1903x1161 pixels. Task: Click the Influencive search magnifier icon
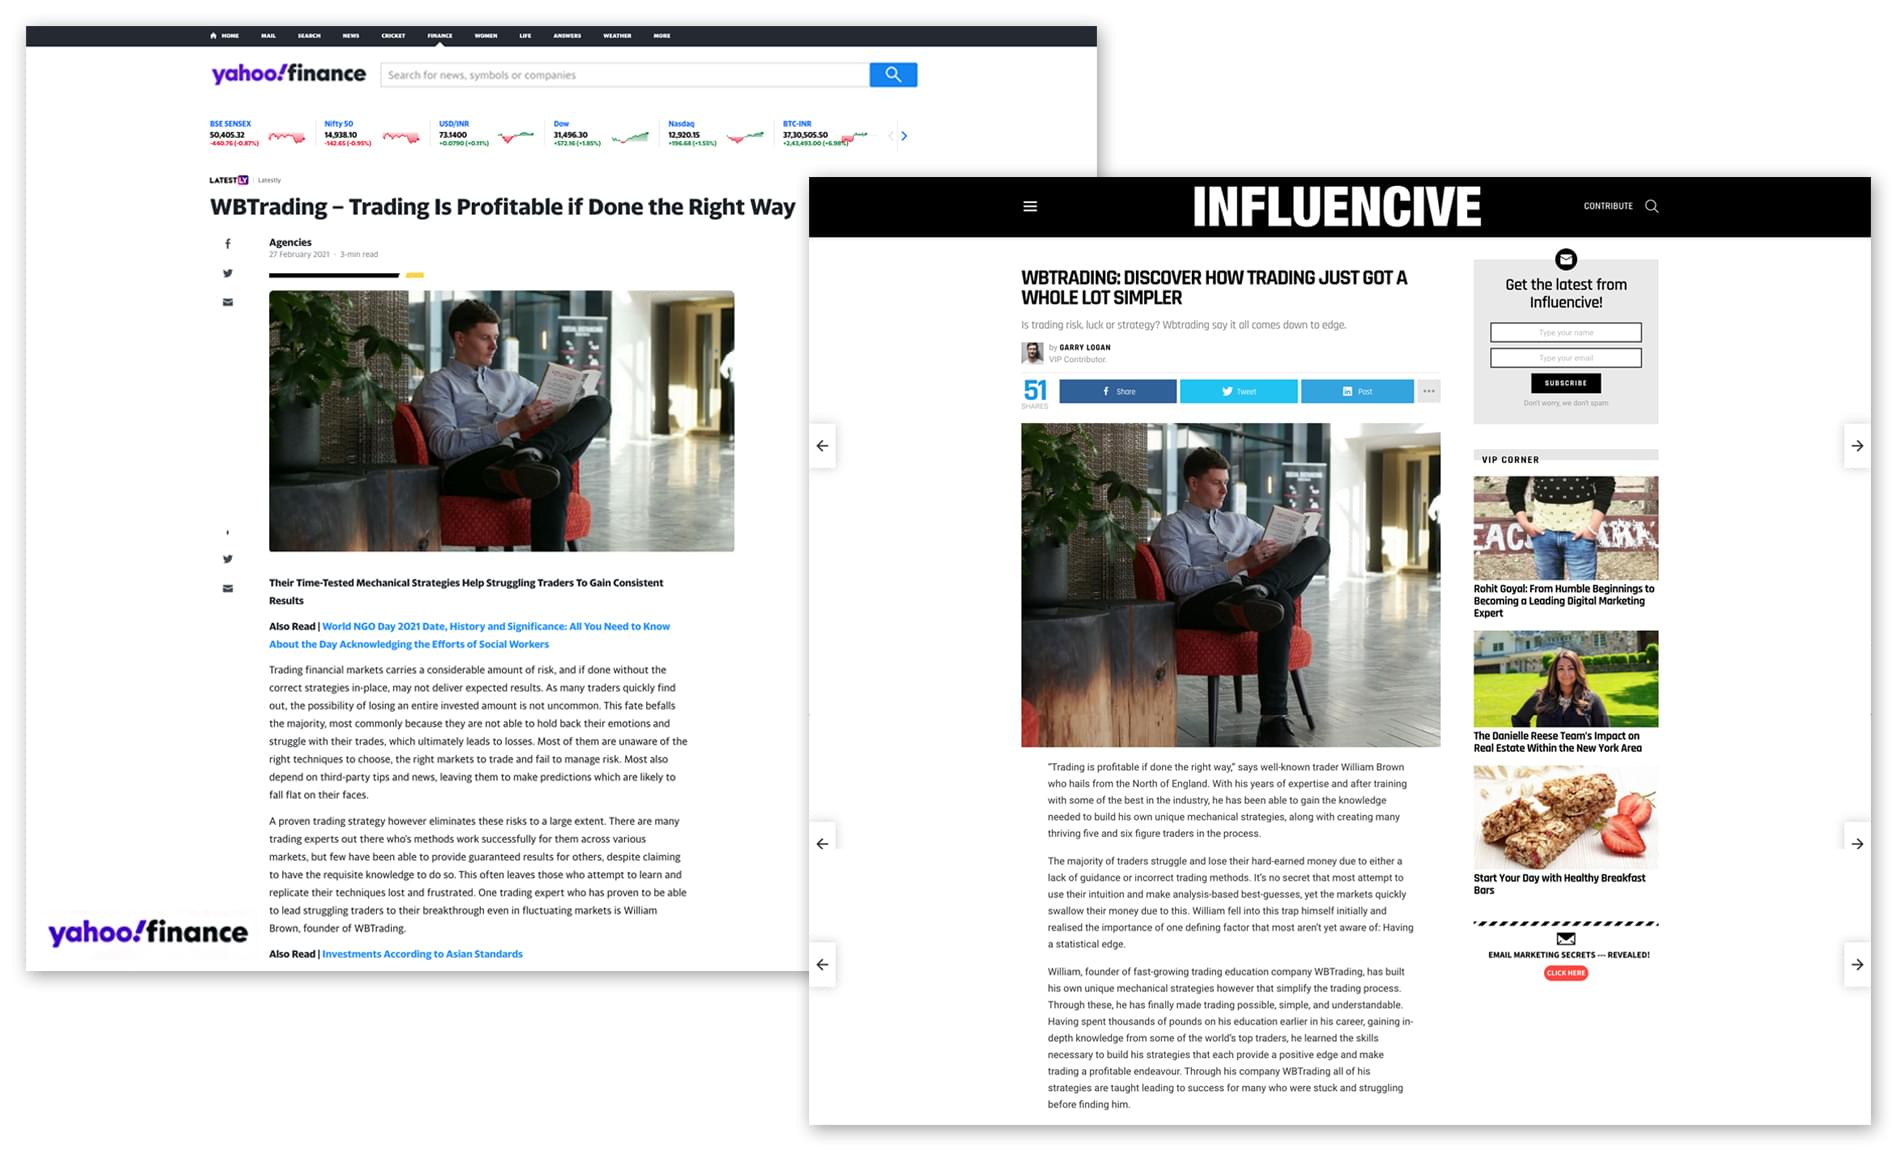pos(1652,206)
